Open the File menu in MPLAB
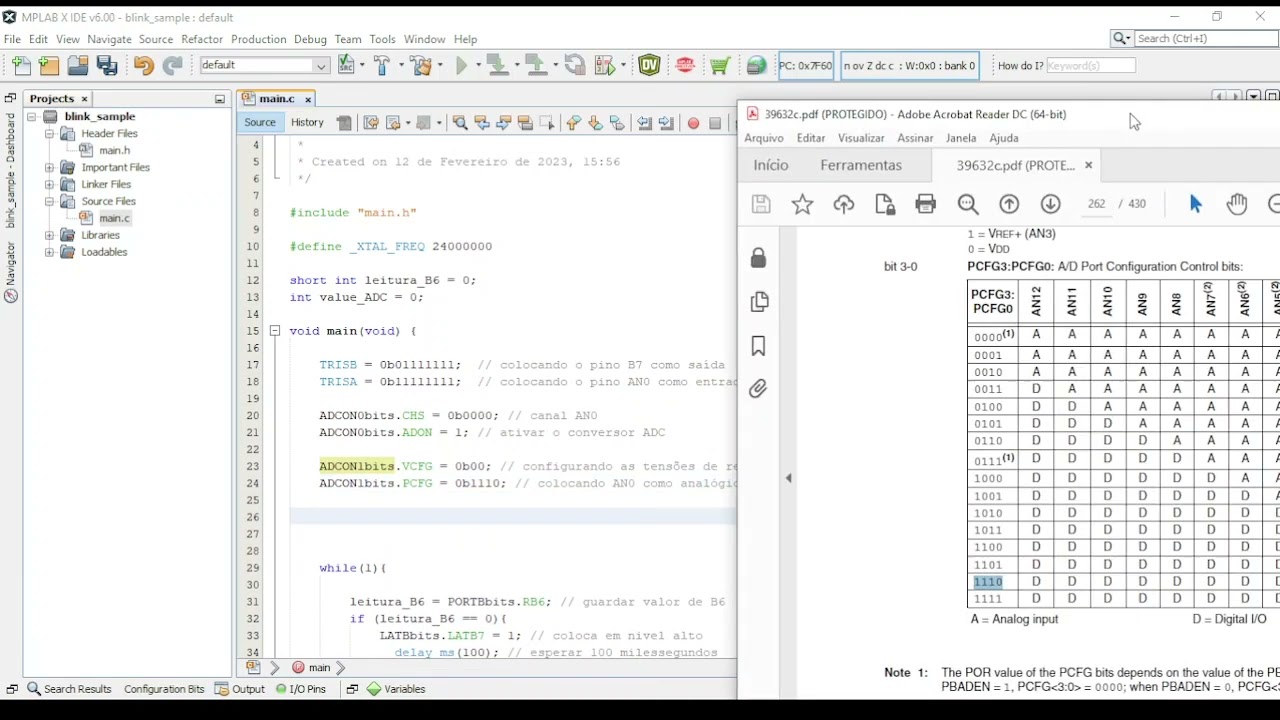Screen dimensions: 1280x720 (12, 39)
